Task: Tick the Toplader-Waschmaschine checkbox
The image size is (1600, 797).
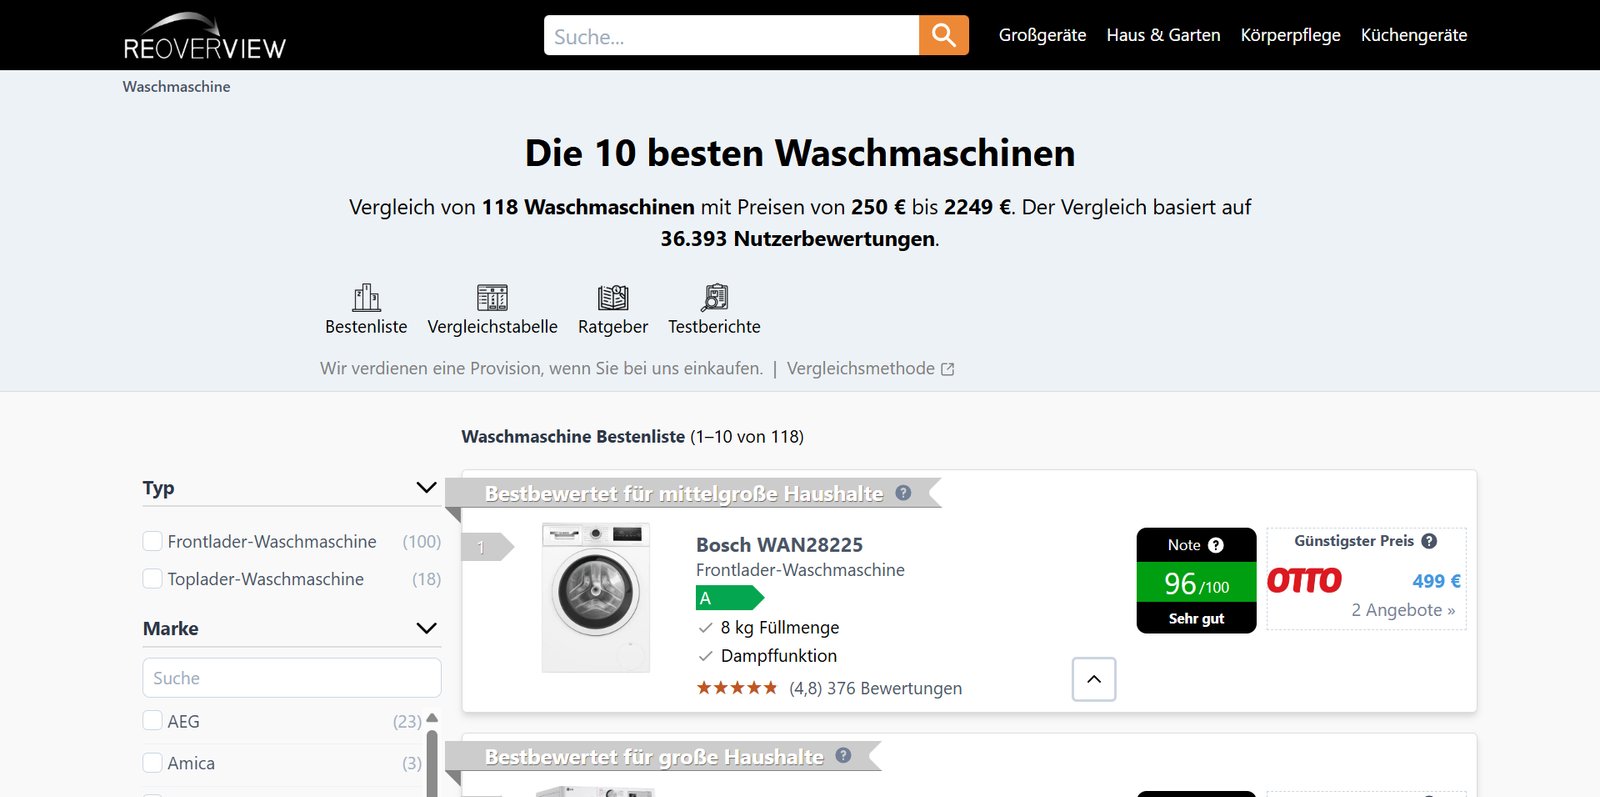Action: [152, 579]
